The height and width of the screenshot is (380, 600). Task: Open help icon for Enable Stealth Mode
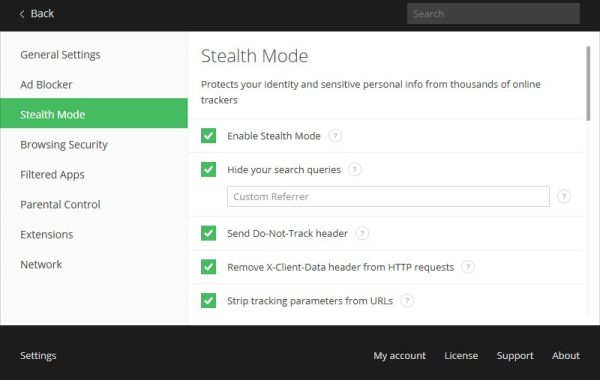[335, 136]
